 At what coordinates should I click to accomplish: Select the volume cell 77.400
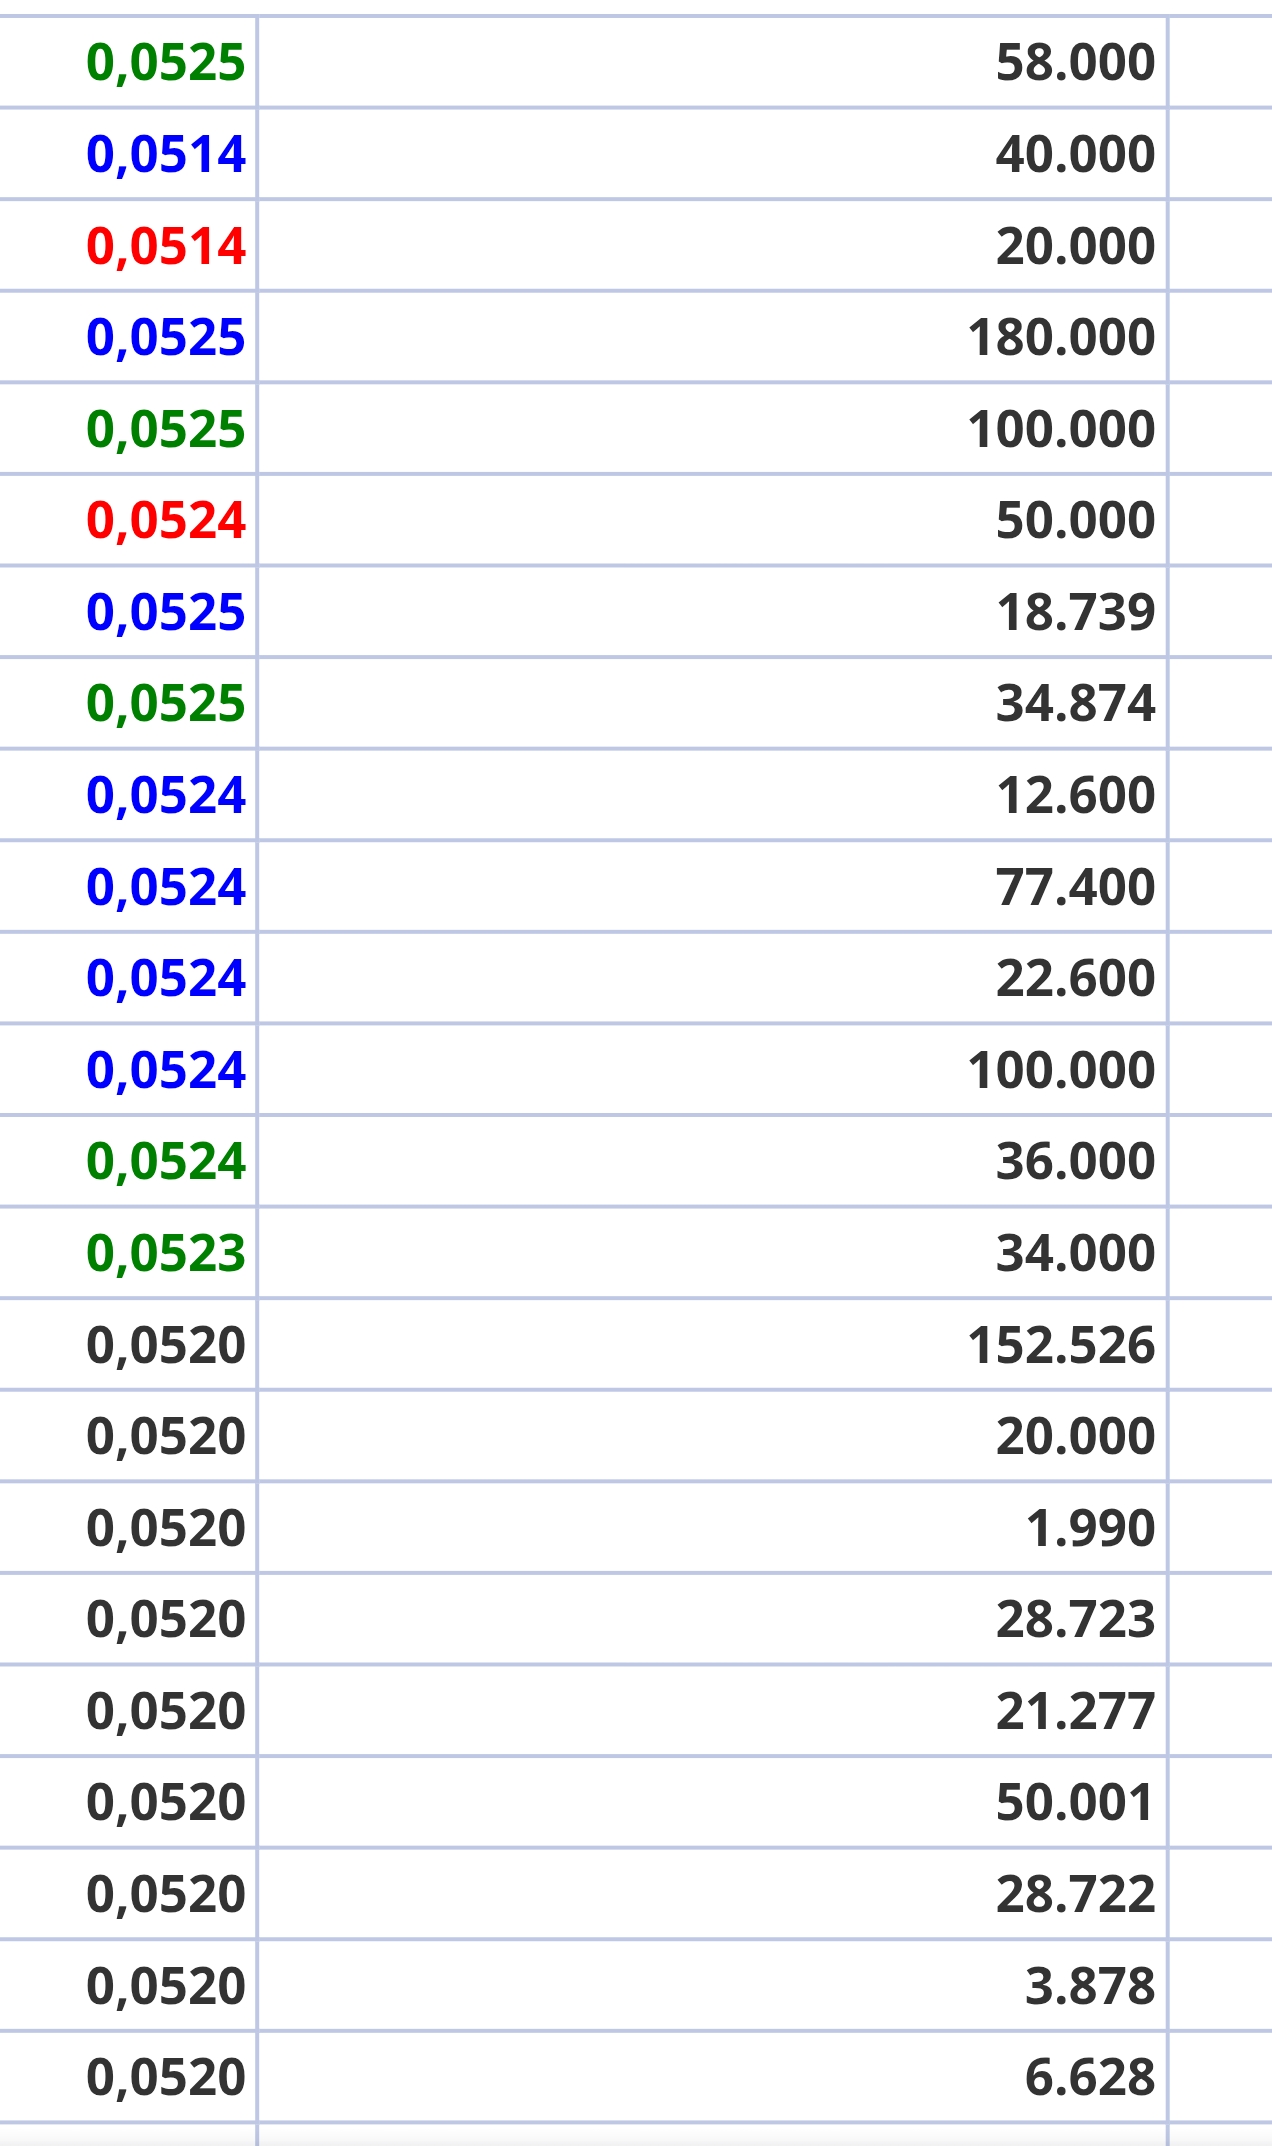click(x=1075, y=888)
